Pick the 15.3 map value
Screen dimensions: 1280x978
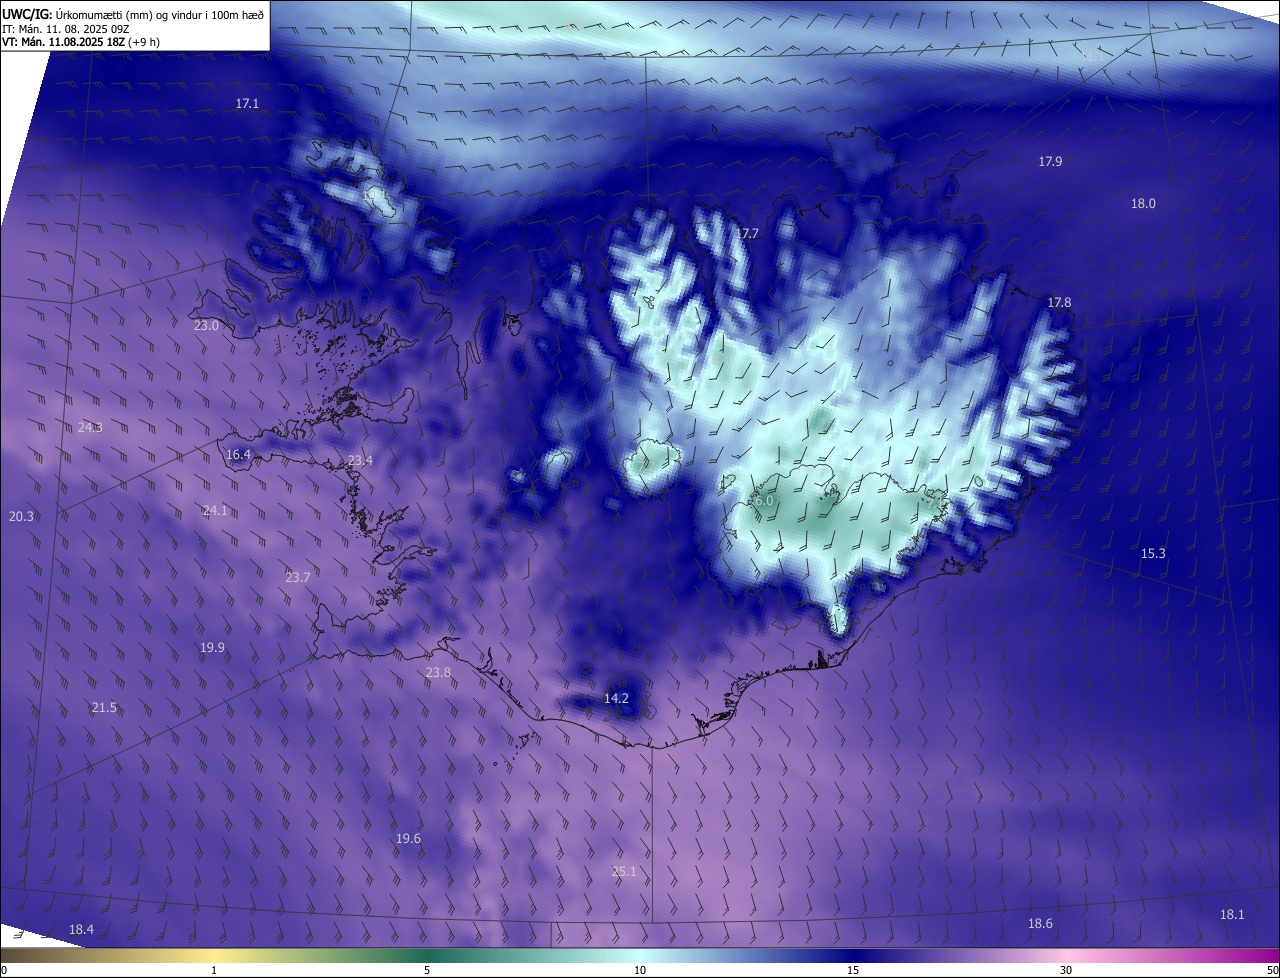tap(1153, 554)
